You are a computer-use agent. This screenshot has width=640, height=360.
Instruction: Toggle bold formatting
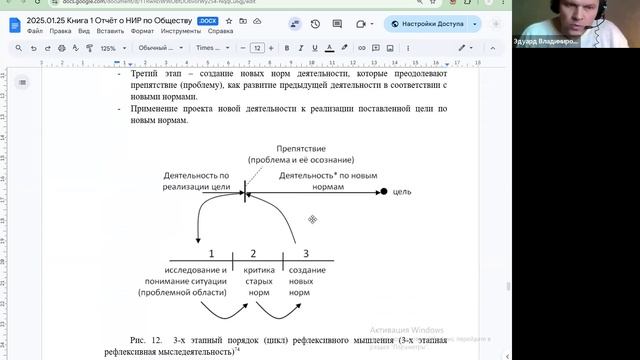(287, 48)
